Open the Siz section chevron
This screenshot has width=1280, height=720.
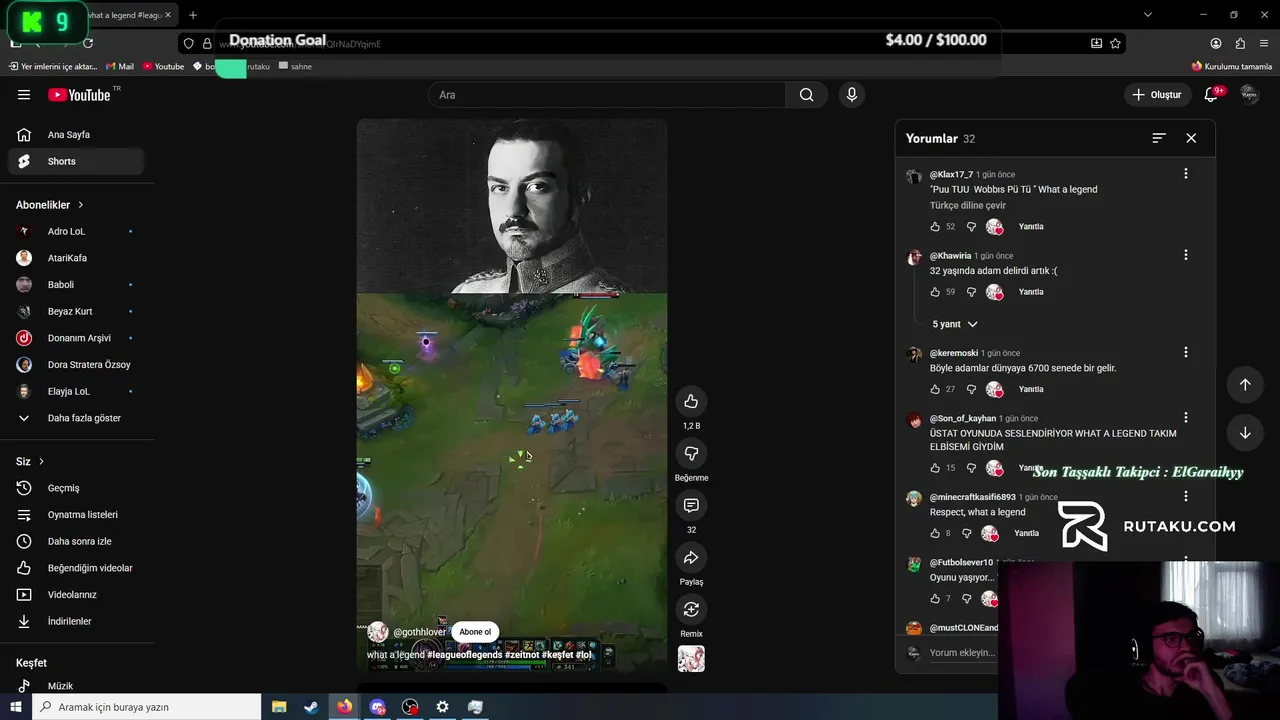pyautogui.click(x=41, y=462)
